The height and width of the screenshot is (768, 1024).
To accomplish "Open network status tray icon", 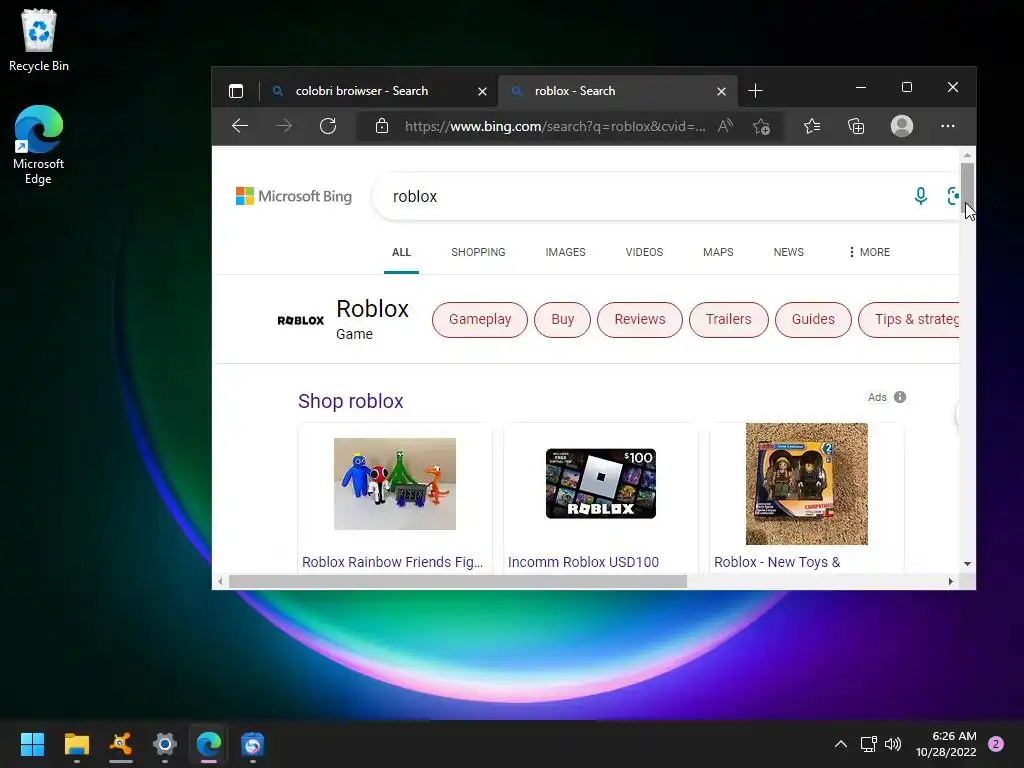I will click(868, 744).
